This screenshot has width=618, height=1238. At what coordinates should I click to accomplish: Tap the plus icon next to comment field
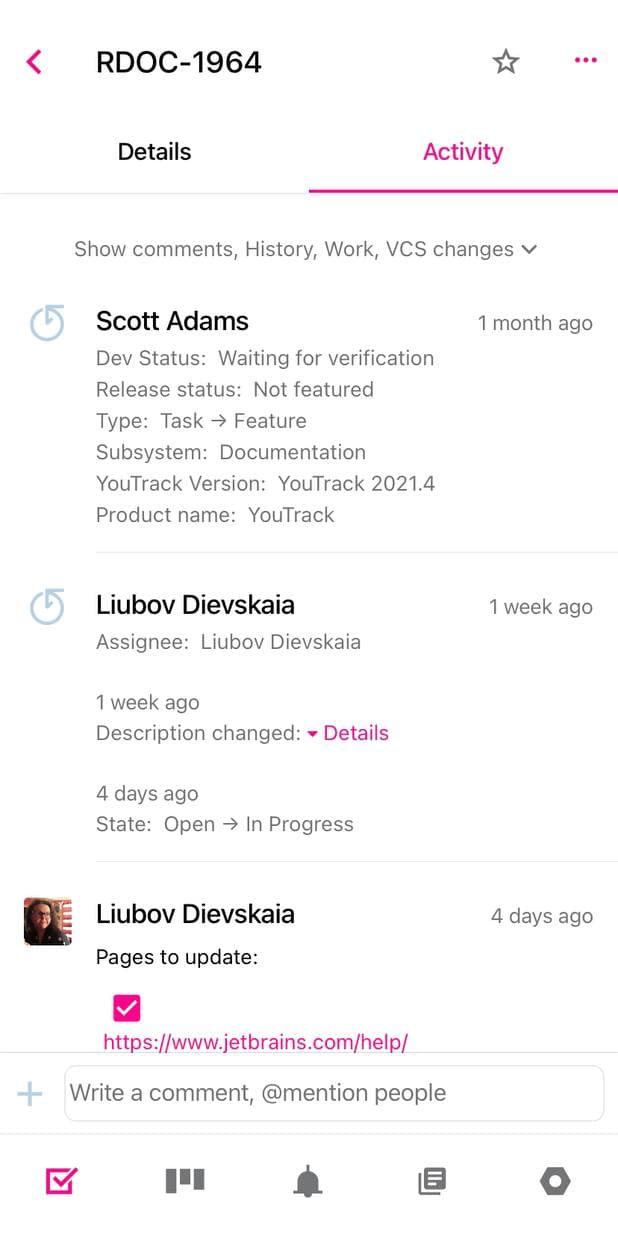coord(30,1093)
